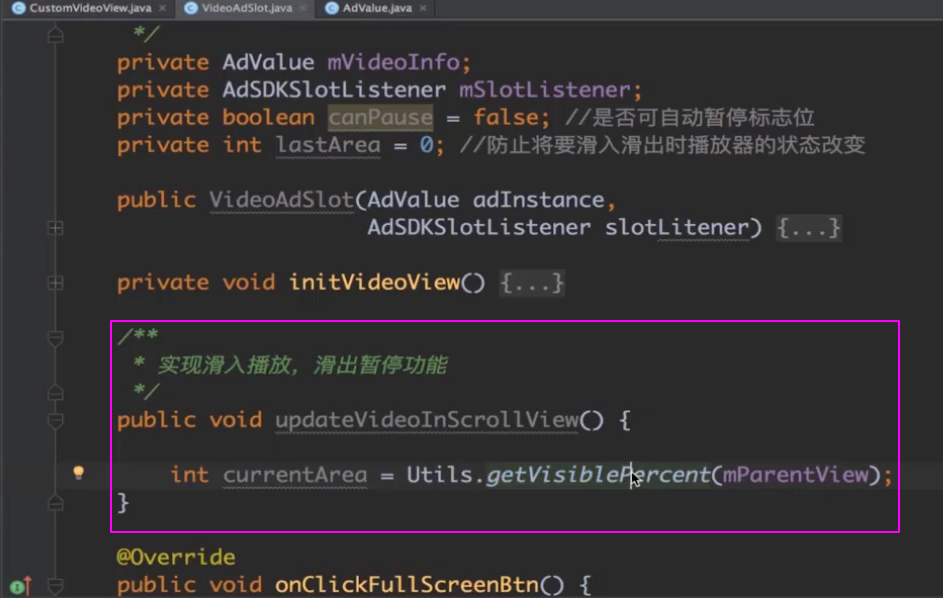Click the AdSDKSlotListener type on the mSlotListener line
Viewport: 943px width, 598px height.
click(x=334, y=90)
